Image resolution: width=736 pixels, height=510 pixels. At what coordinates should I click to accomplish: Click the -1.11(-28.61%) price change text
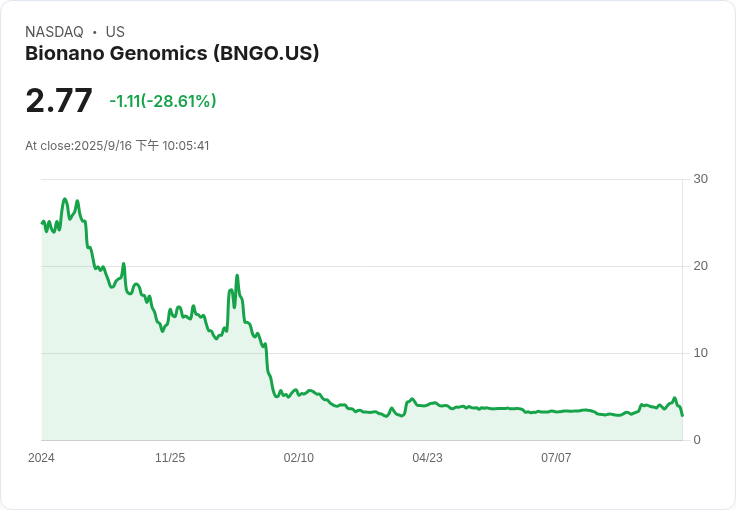point(163,101)
